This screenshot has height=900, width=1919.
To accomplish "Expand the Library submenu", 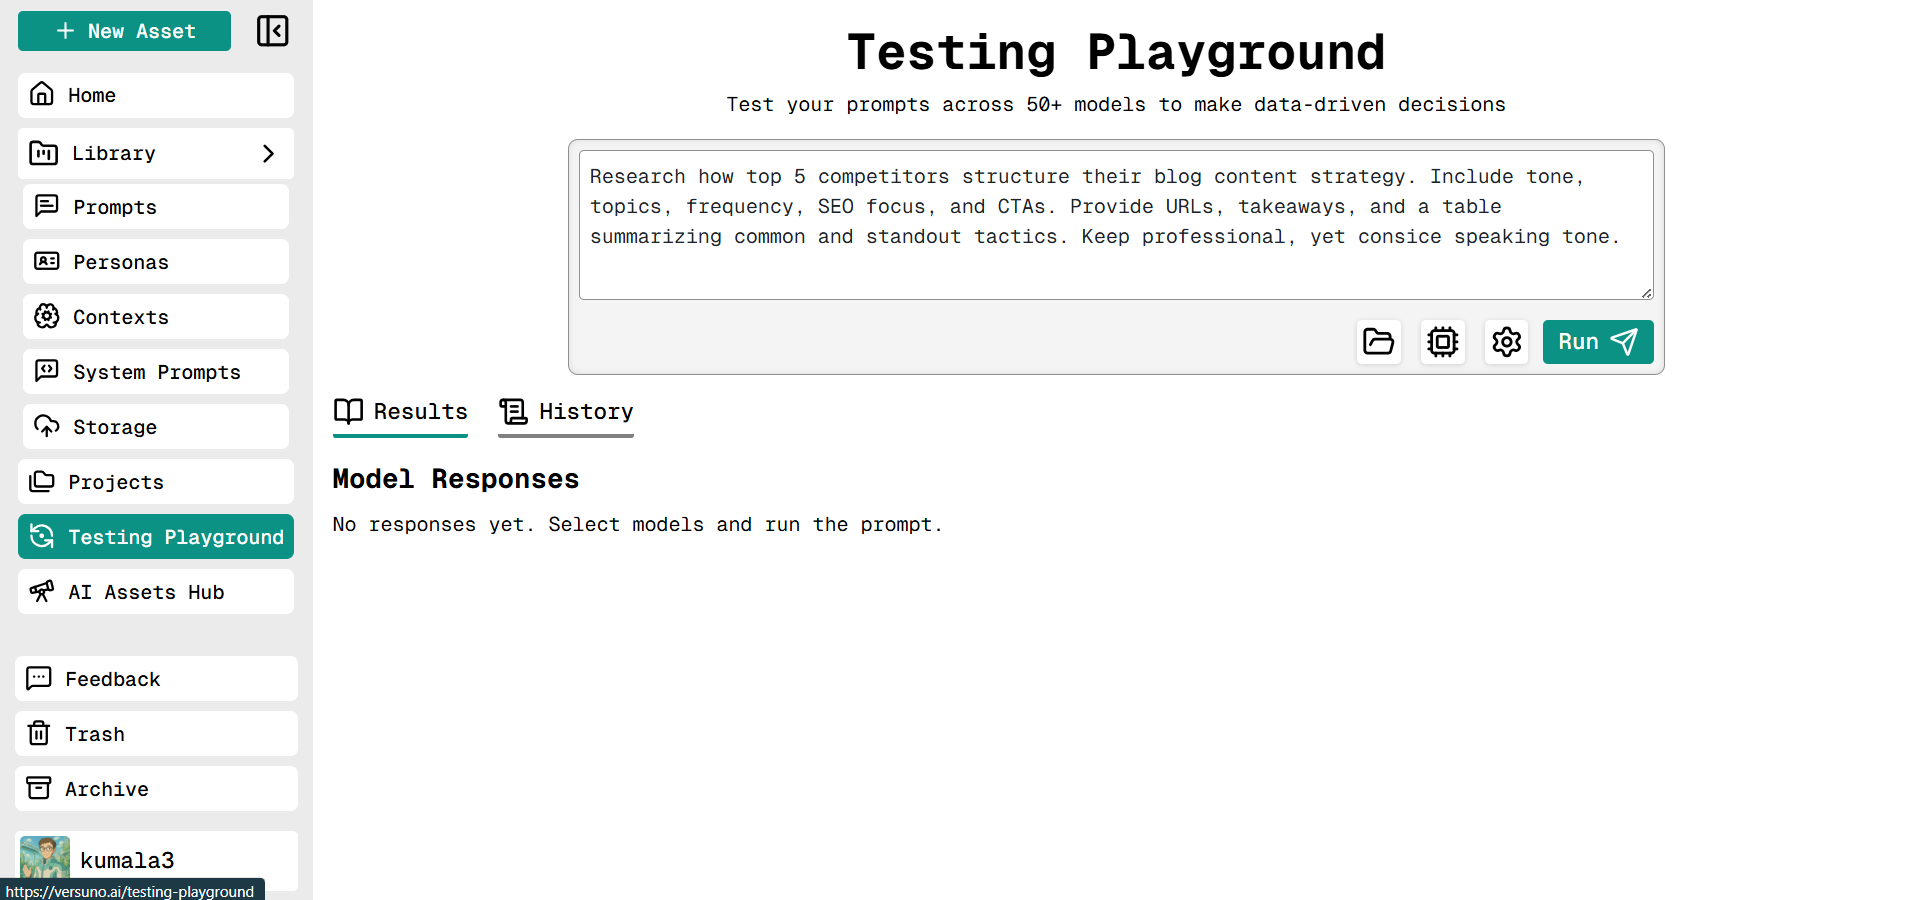I will pyautogui.click(x=155, y=153).
